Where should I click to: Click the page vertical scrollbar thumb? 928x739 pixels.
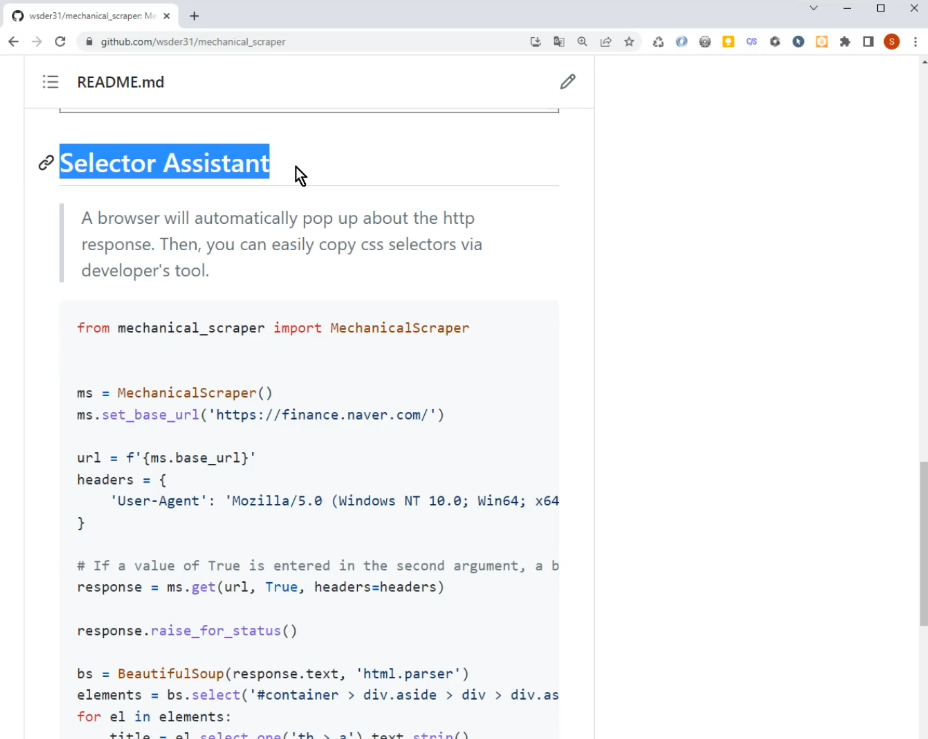(x=923, y=543)
